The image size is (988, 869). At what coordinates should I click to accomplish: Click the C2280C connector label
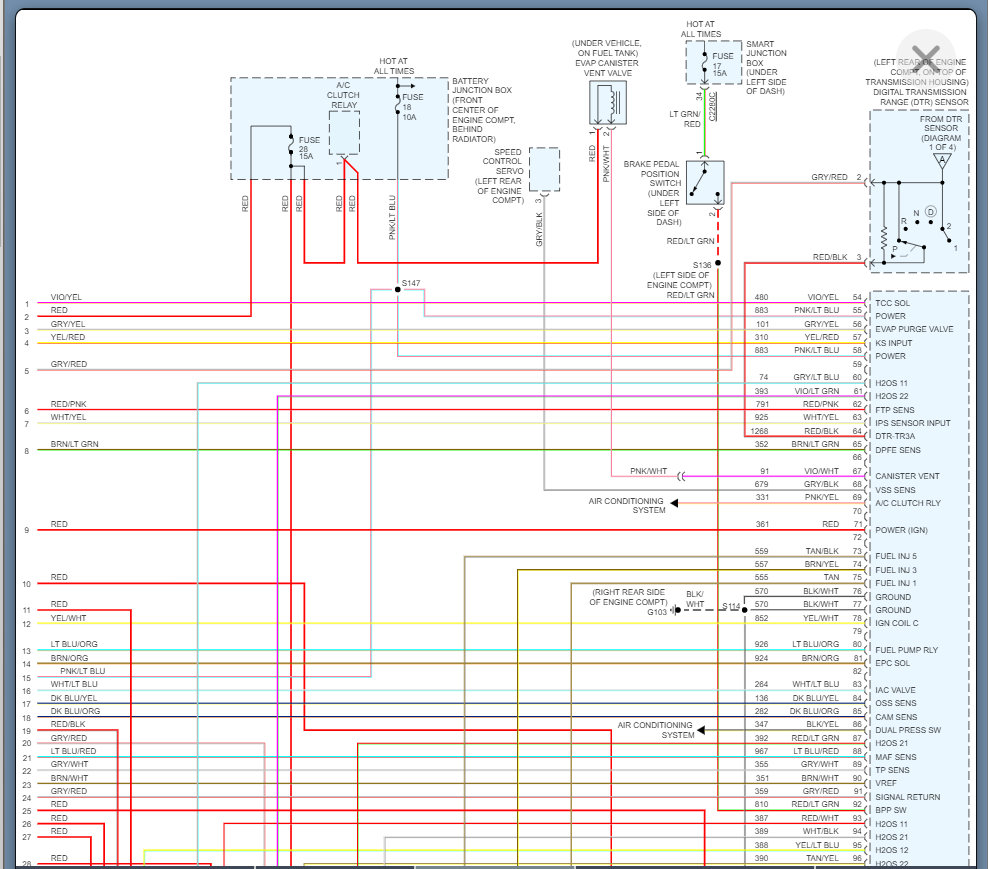[x=713, y=107]
